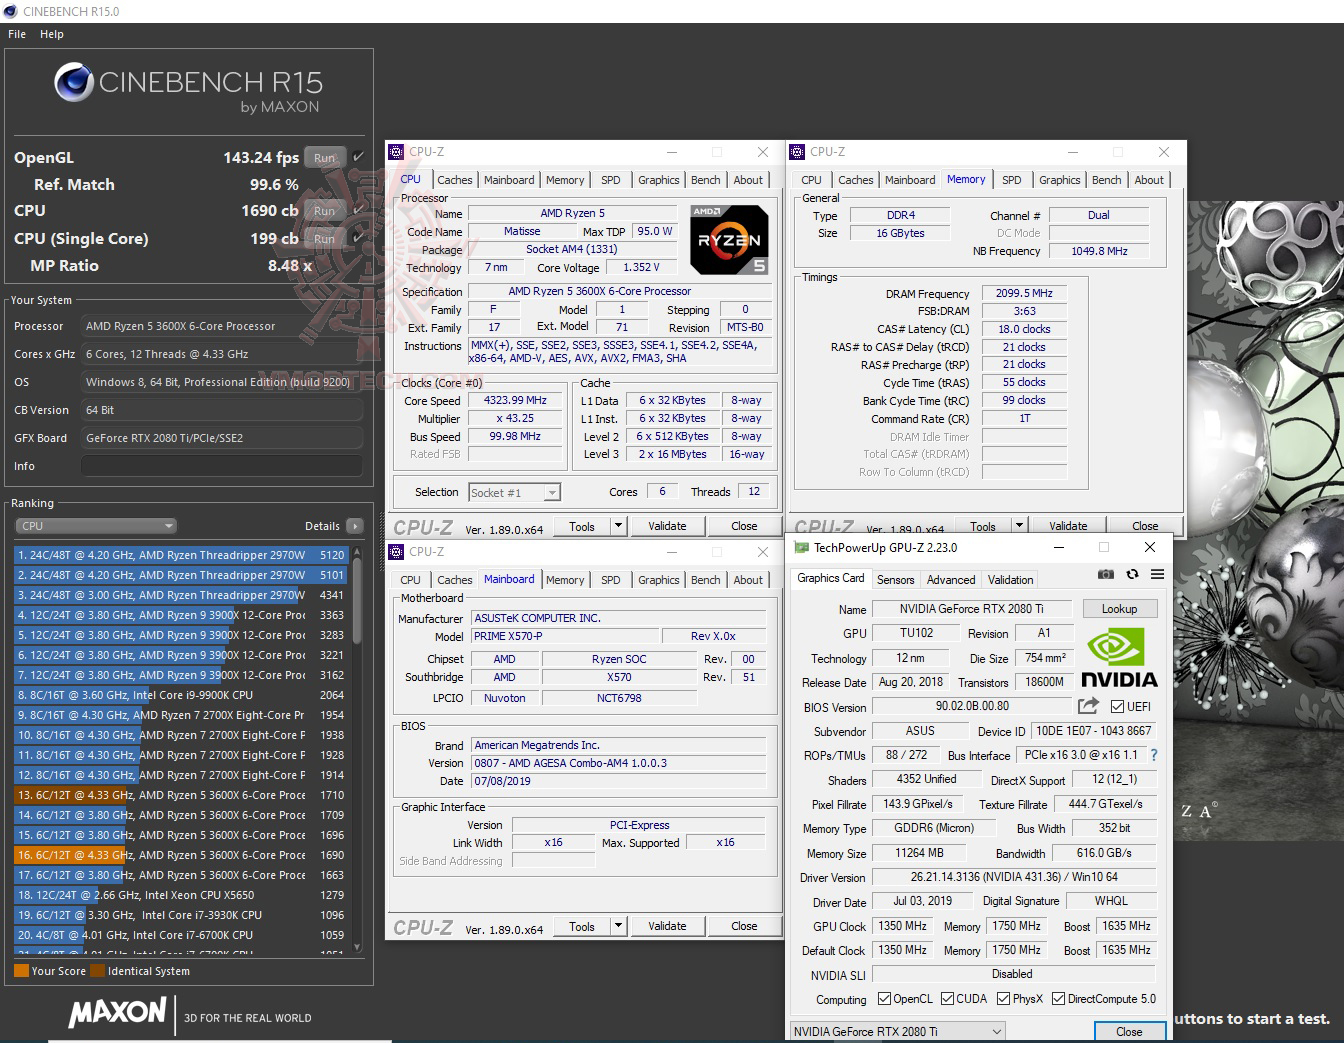The height and width of the screenshot is (1043, 1344).
Task: Capture a screenshot with the GPU-Z camera icon
Action: click(x=1105, y=574)
